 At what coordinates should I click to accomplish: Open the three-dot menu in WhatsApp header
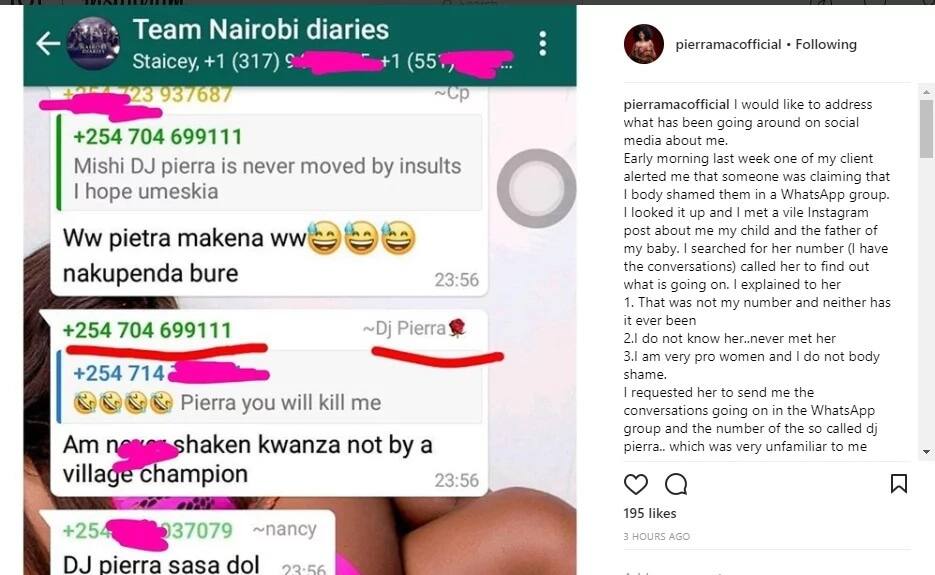pyautogui.click(x=543, y=44)
